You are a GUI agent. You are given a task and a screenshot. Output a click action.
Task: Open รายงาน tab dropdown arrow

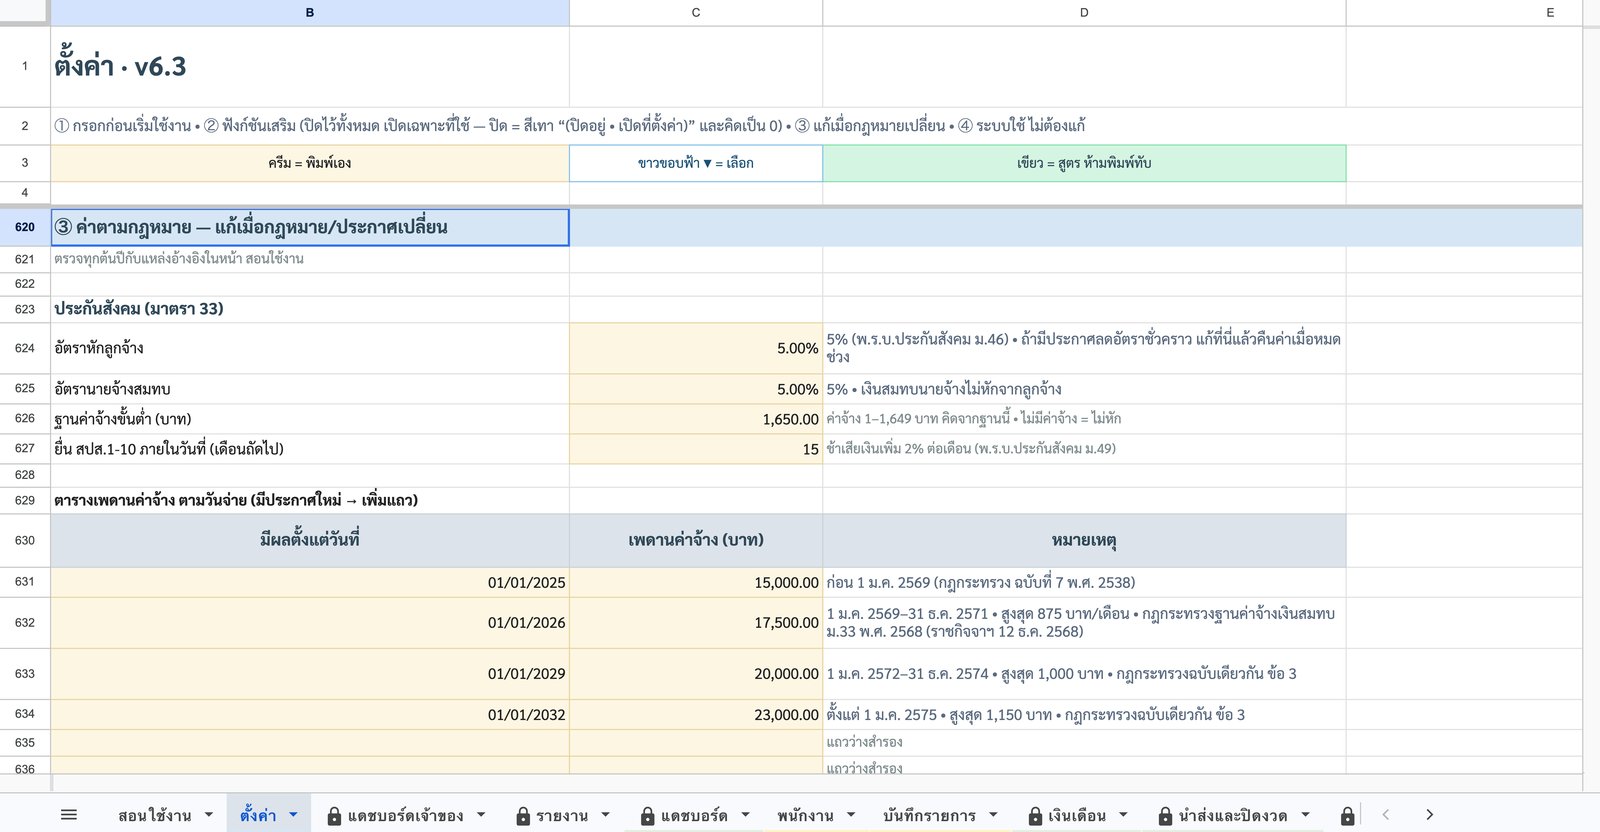605,815
